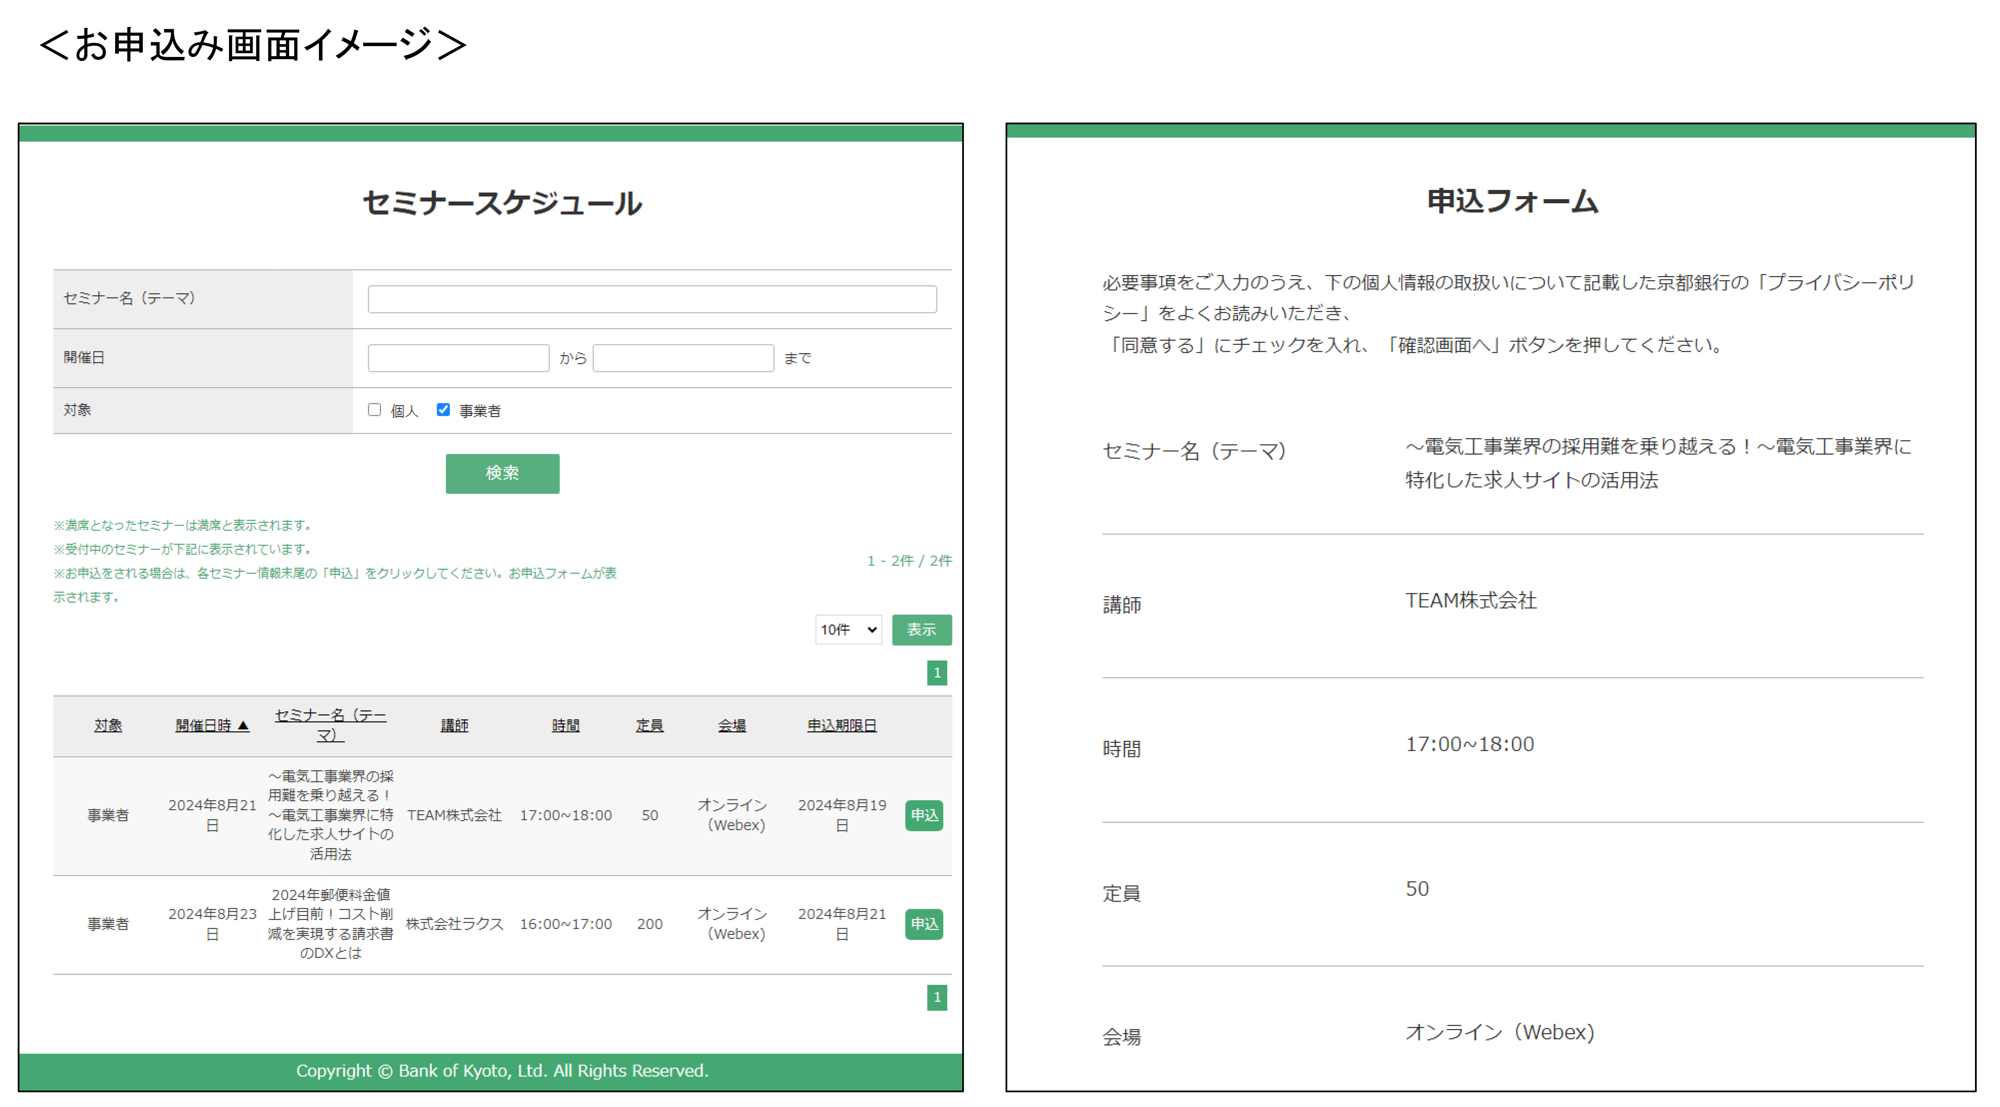Click the Copyright Bank of Kyoto footer text
Viewport: 2000px width, 1107px height.
click(x=502, y=1071)
